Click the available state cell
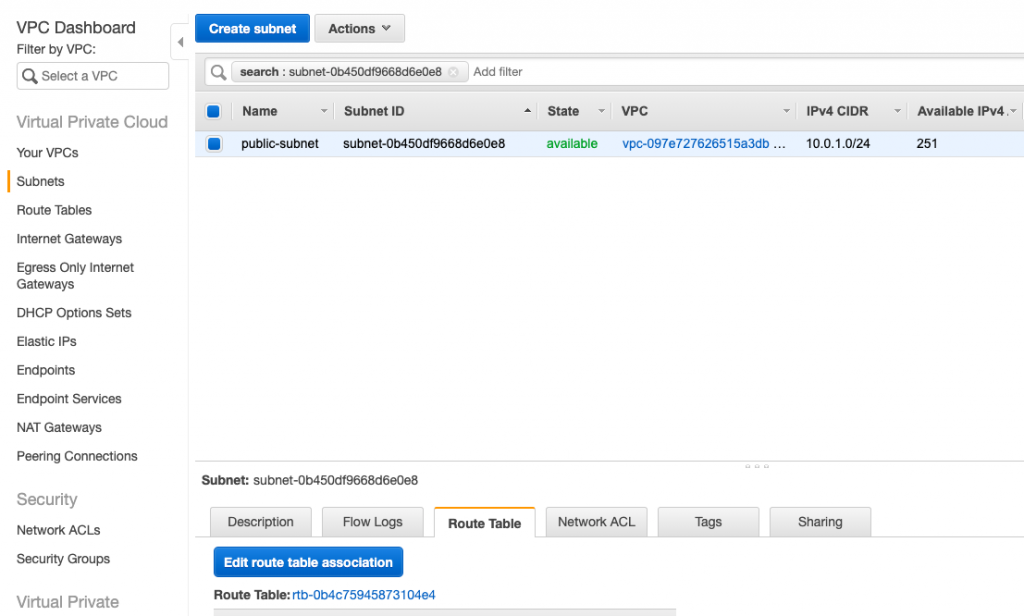 (572, 144)
